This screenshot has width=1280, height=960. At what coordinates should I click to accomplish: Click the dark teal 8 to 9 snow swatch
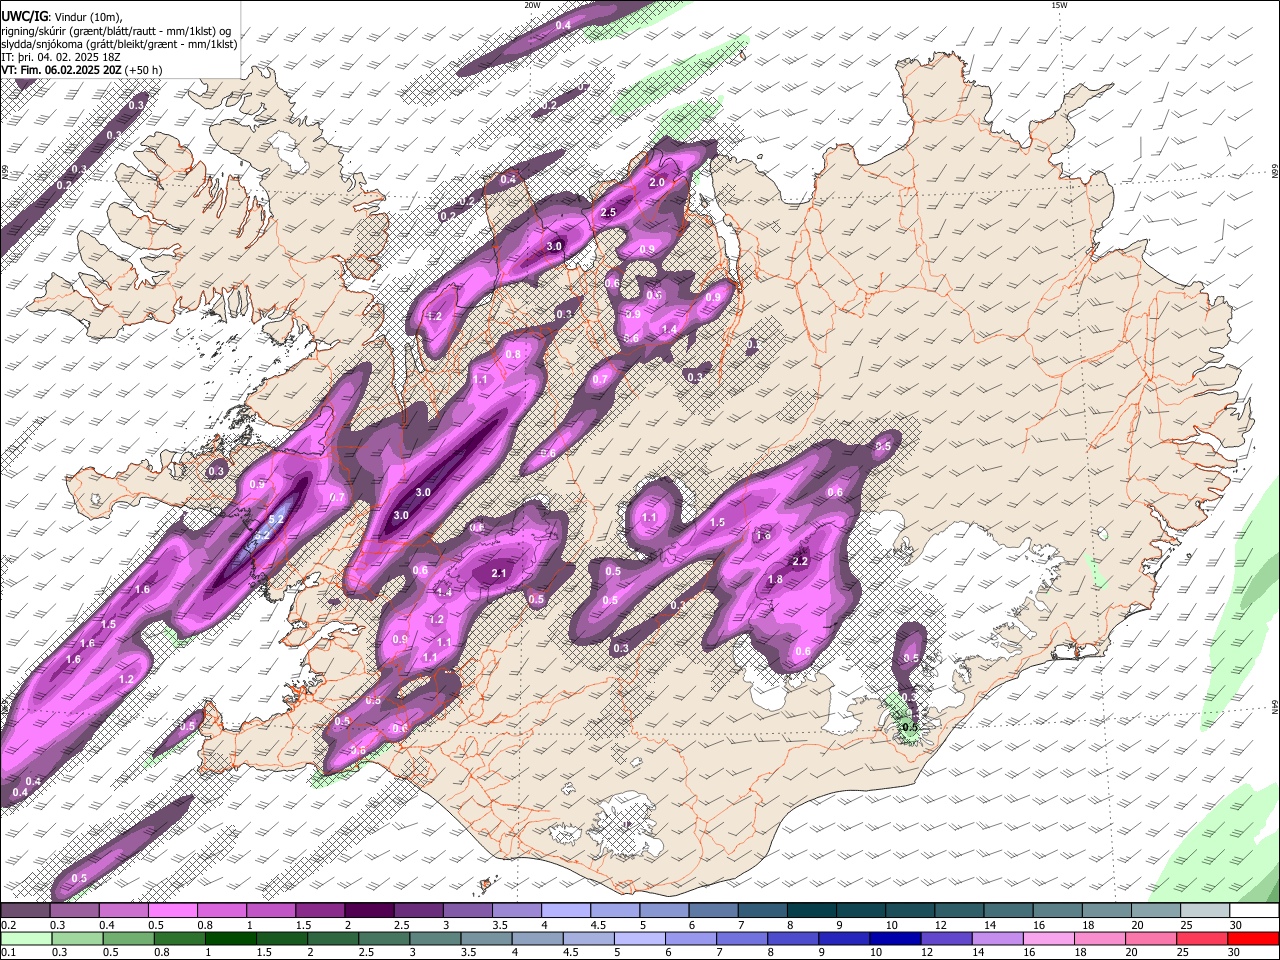point(812,911)
